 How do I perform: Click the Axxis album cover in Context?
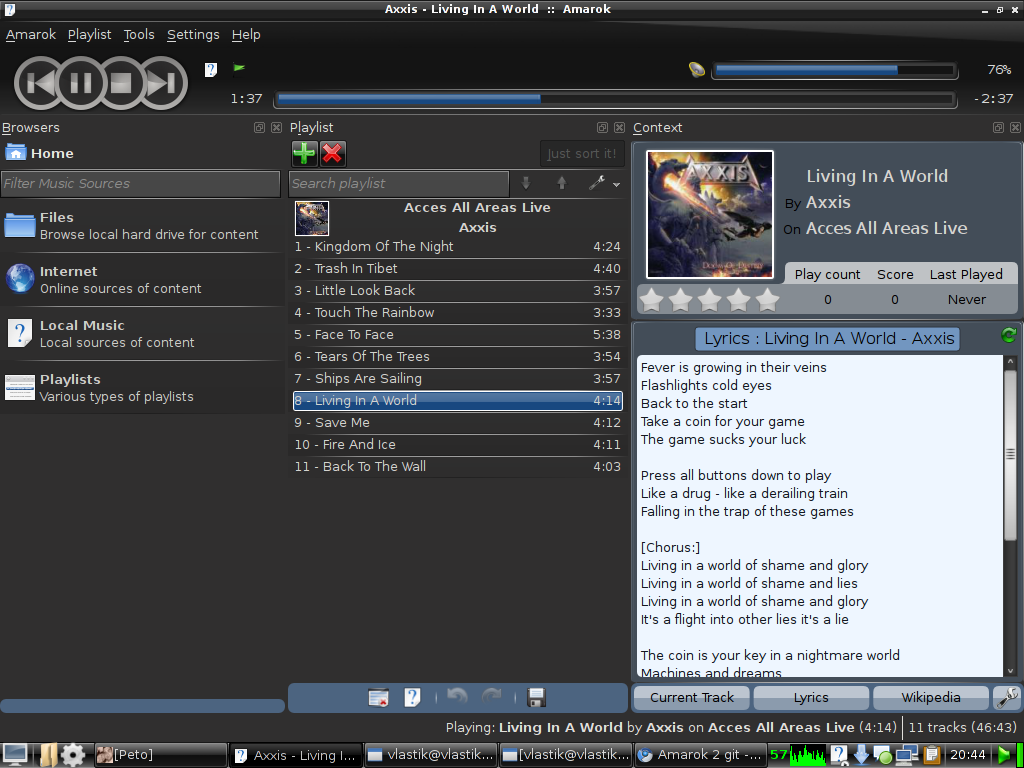(x=710, y=214)
